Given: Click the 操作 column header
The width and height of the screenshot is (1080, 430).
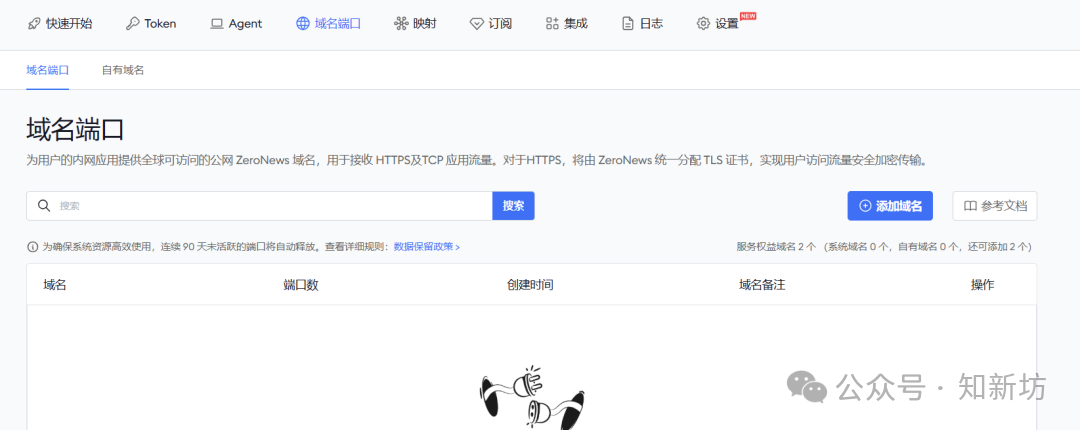Looking at the screenshot, I should point(982,285).
